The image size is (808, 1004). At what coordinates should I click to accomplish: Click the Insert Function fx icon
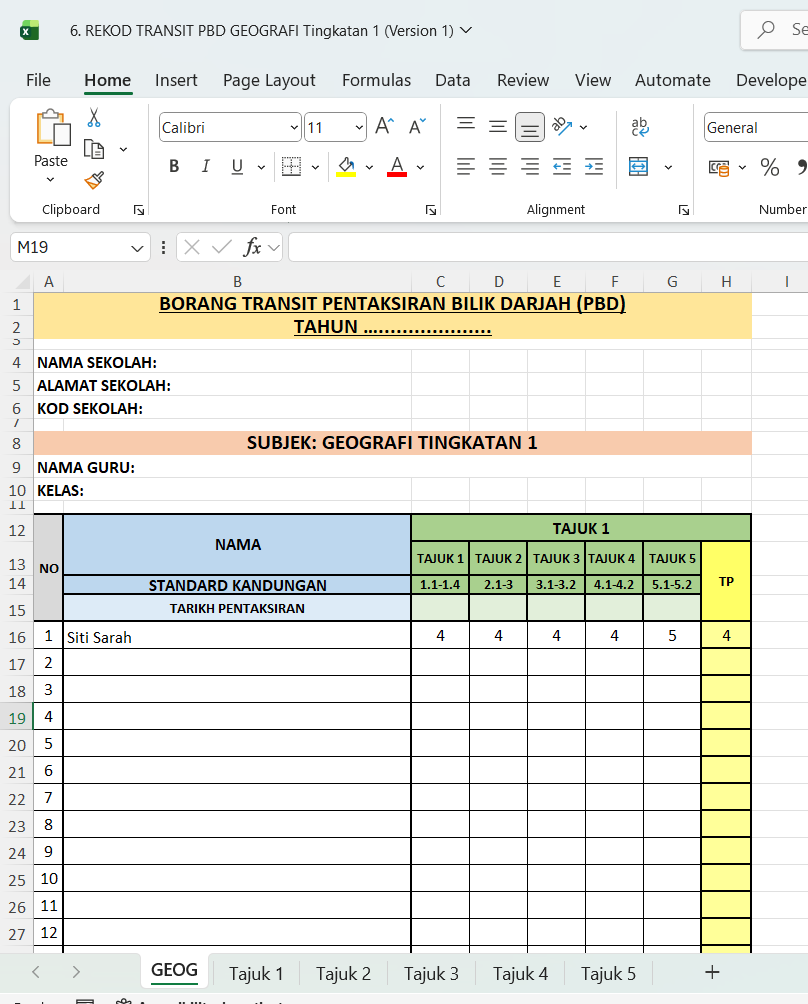253,247
